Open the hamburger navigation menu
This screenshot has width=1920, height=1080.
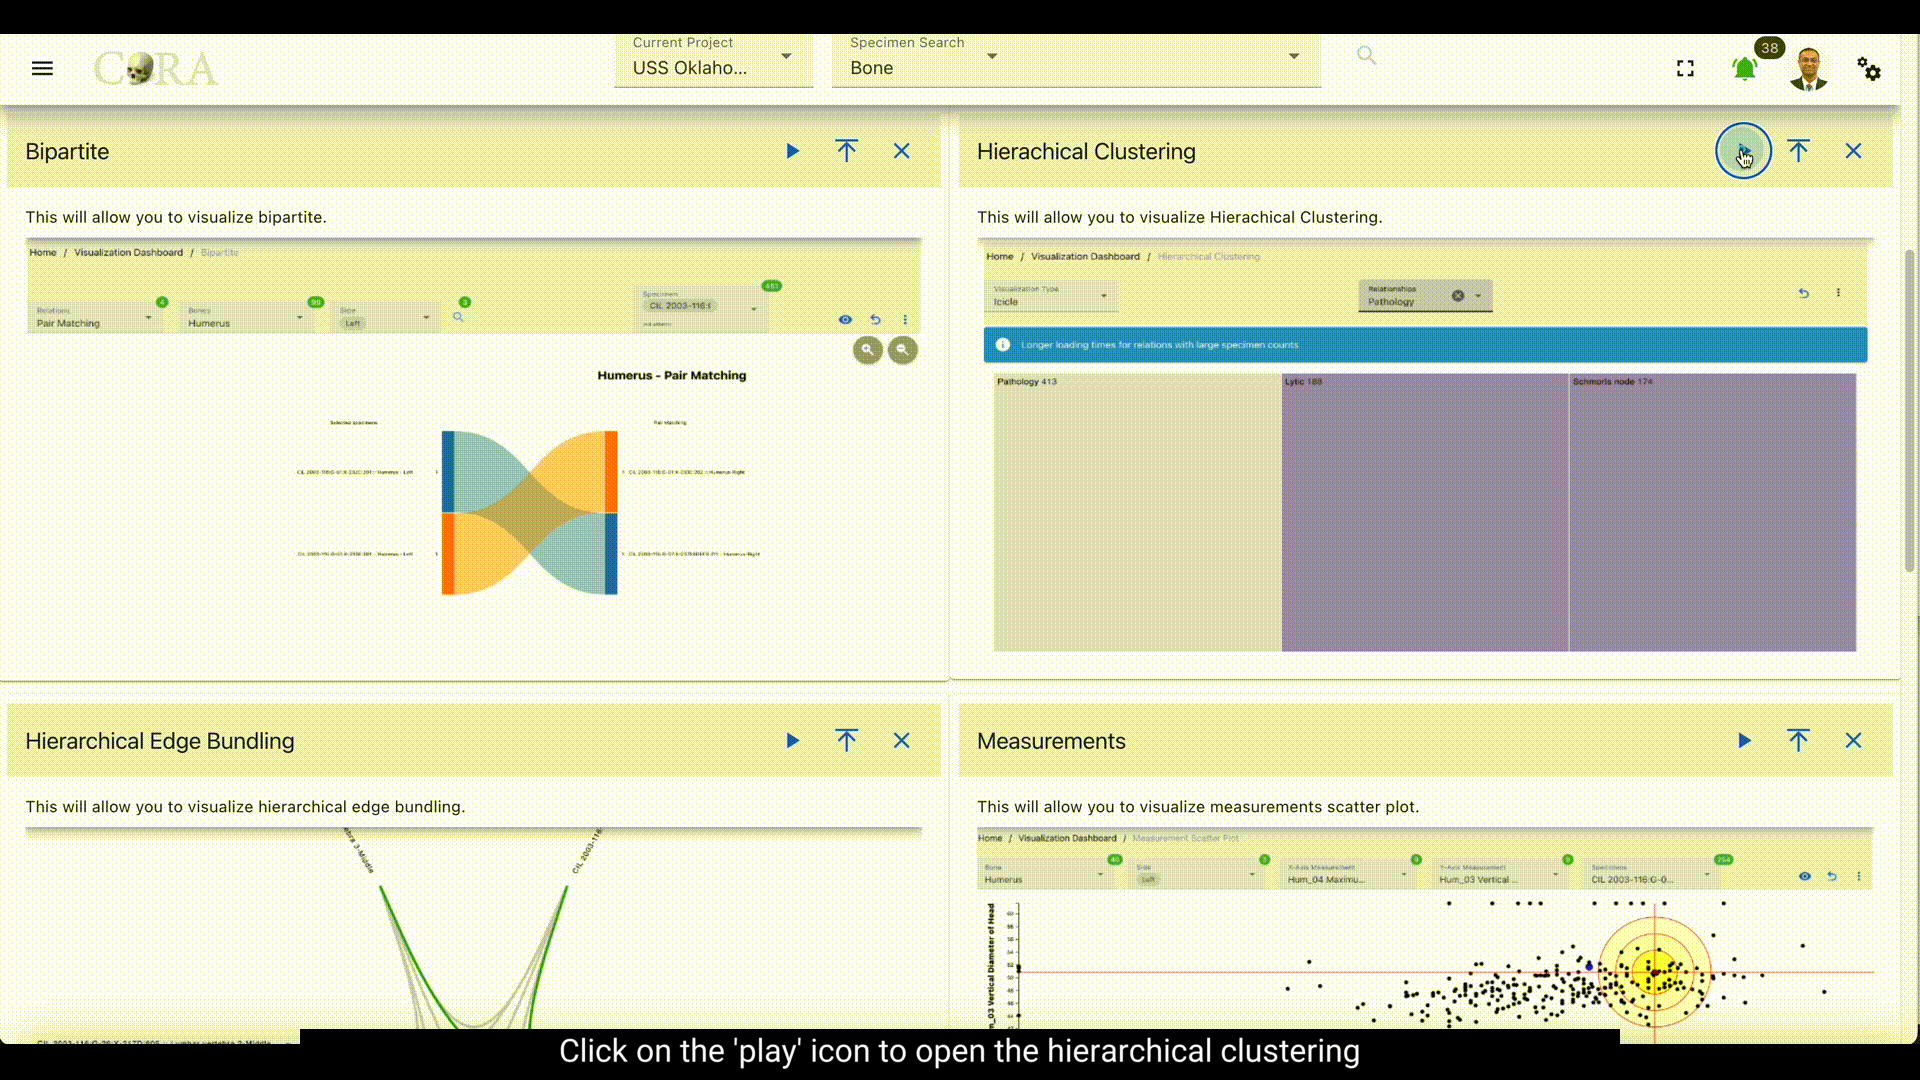[x=42, y=68]
